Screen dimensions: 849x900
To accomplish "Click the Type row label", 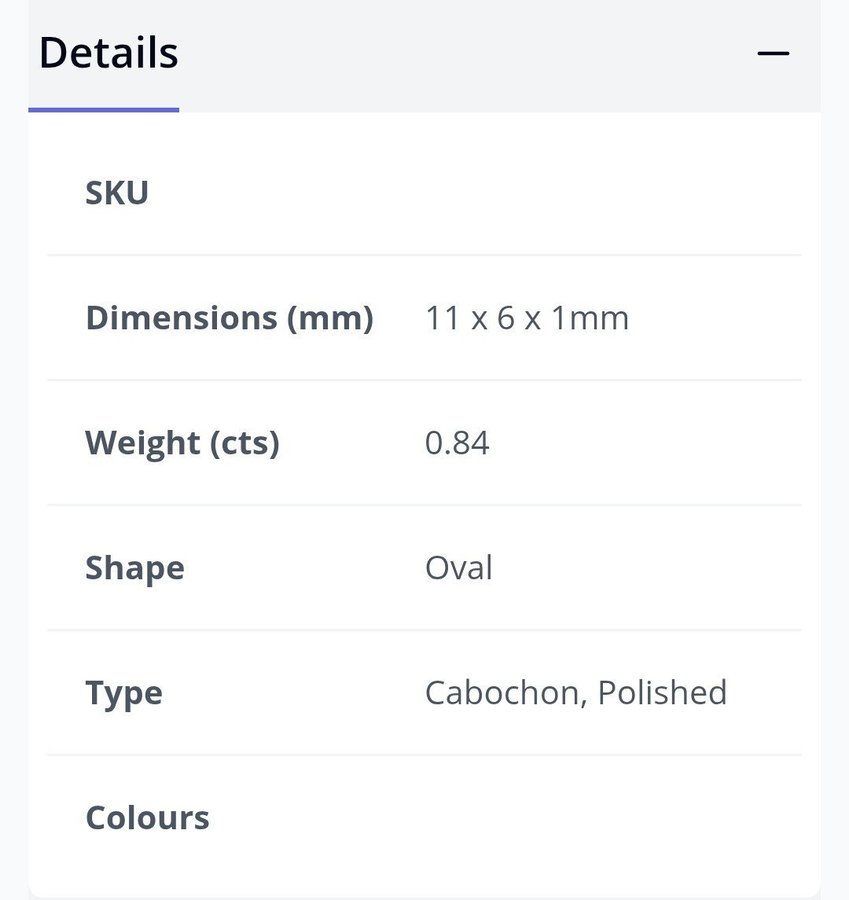I will pos(124,693).
